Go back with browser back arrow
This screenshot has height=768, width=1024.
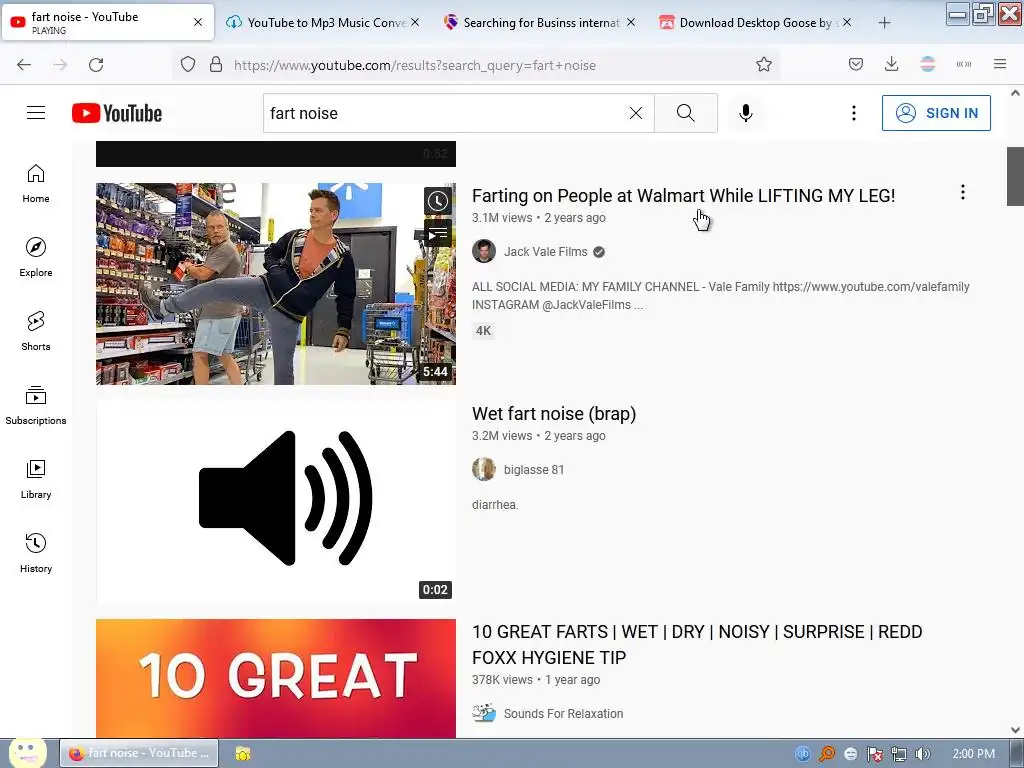[x=24, y=65]
